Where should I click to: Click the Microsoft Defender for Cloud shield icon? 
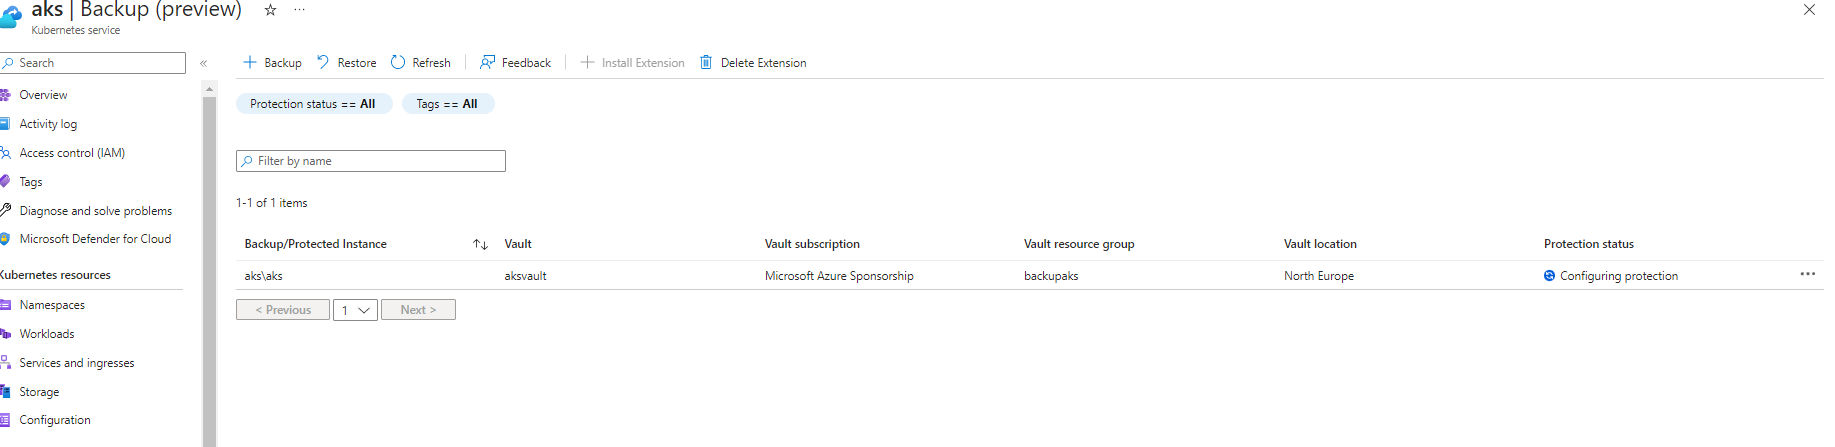5,239
